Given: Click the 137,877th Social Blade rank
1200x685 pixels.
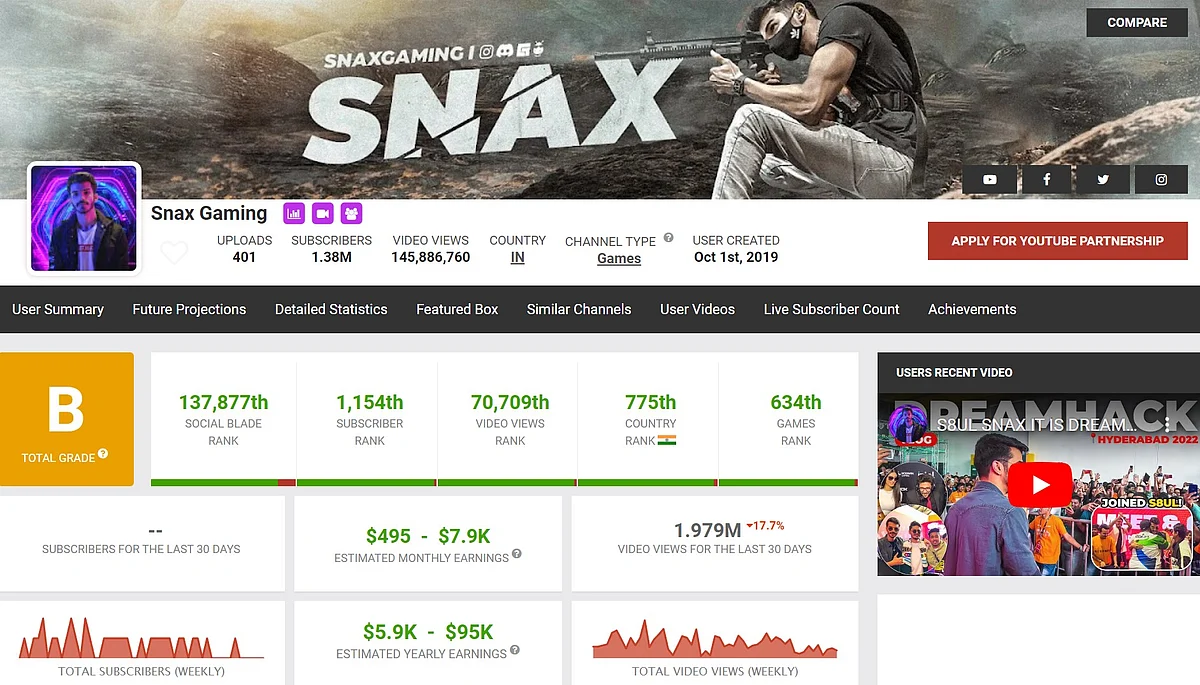Looking at the screenshot, I should tap(224, 402).
